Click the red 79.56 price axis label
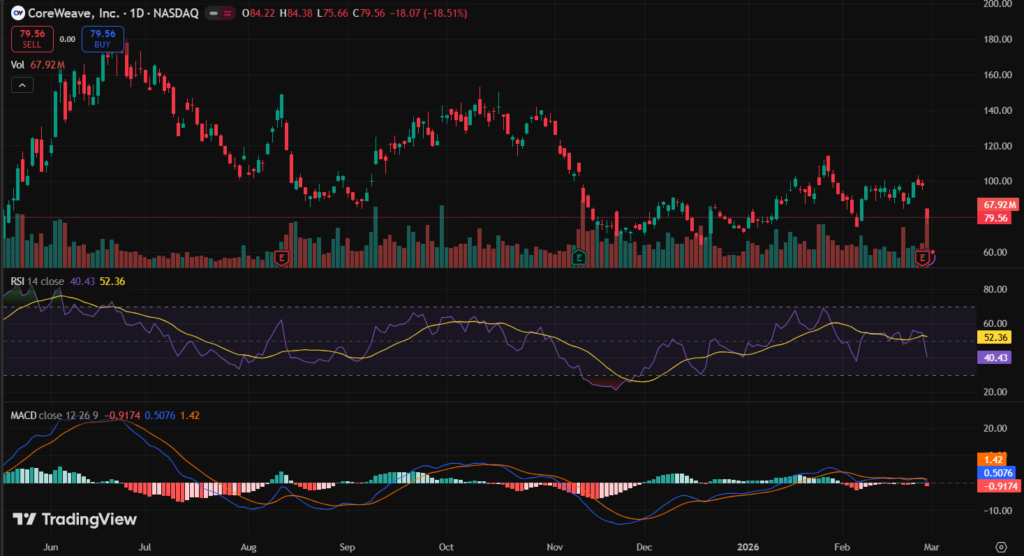This screenshot has height=556, width=1024. (995, 217)
